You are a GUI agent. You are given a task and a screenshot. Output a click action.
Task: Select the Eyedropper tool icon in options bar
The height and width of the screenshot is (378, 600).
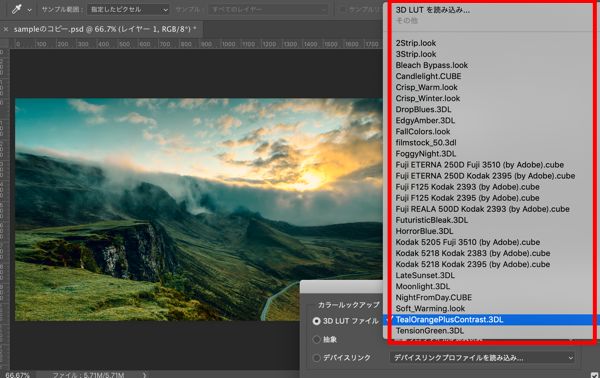point(16,9)
